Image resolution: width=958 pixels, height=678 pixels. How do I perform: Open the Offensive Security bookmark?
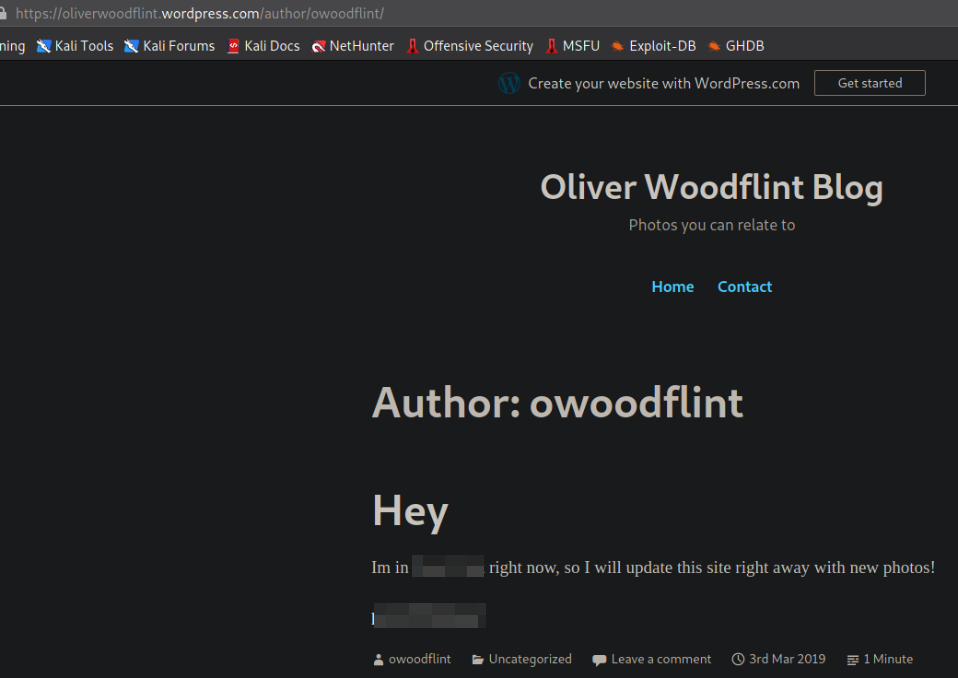(470, 46)
